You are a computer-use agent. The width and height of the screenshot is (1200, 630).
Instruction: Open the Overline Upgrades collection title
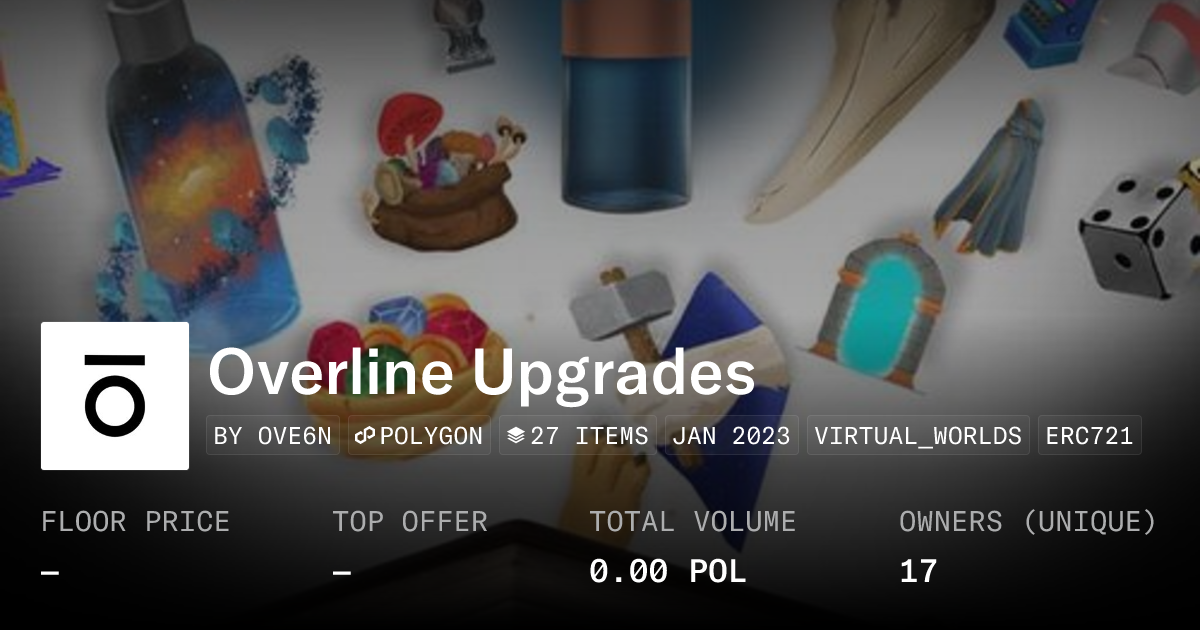coord(481,374)
